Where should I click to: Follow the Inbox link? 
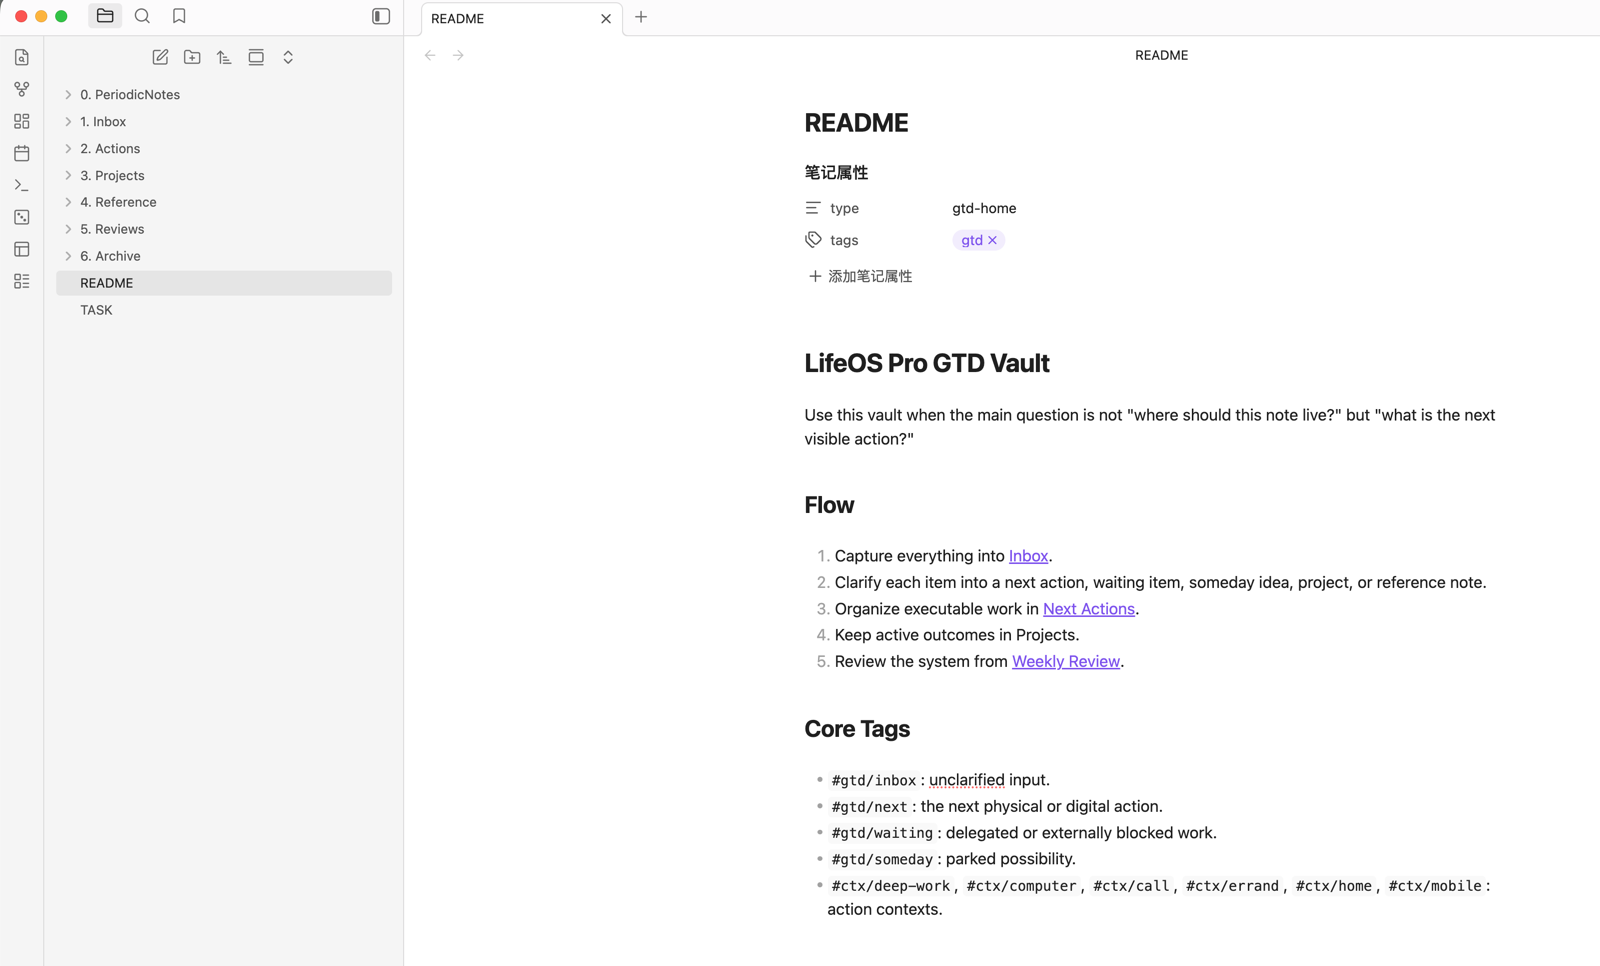pos(1028,556)
